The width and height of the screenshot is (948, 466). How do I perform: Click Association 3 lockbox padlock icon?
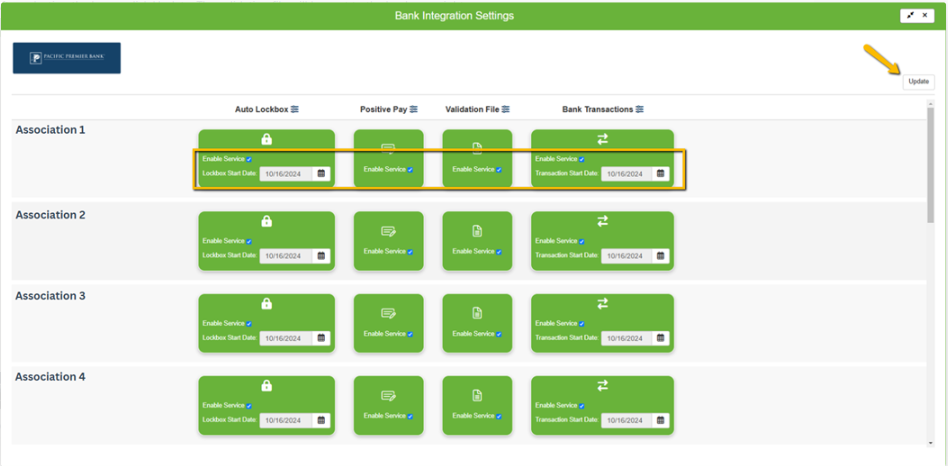click(267, 303)
